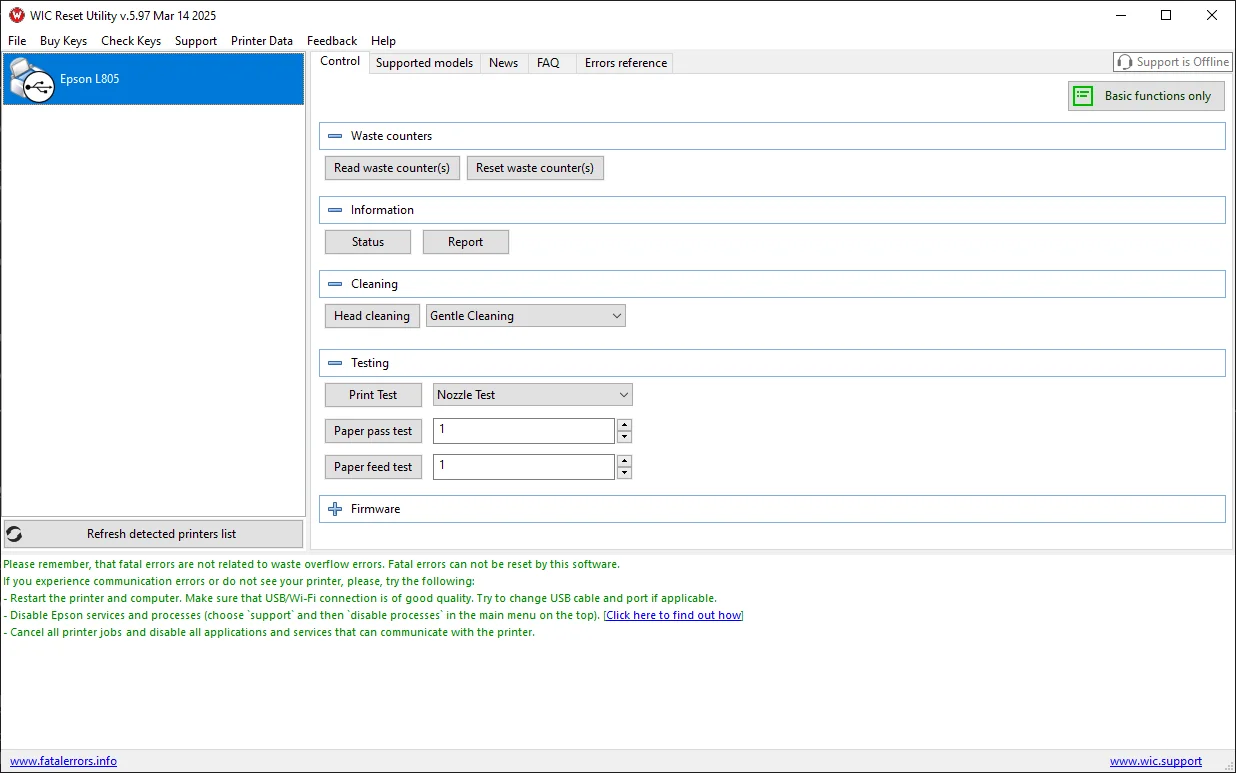Collapse the Information section
Viewport: 1236px width, 773px height.
tap(335, 210)
